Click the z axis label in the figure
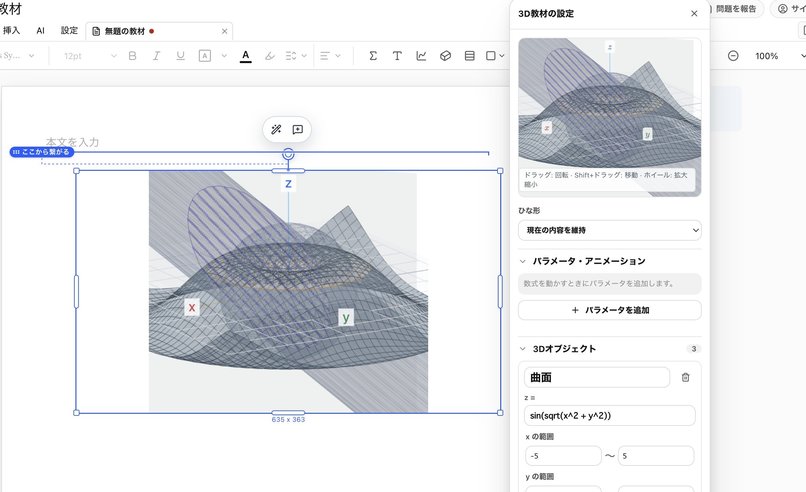806x492 pixels. pos(288,184)
